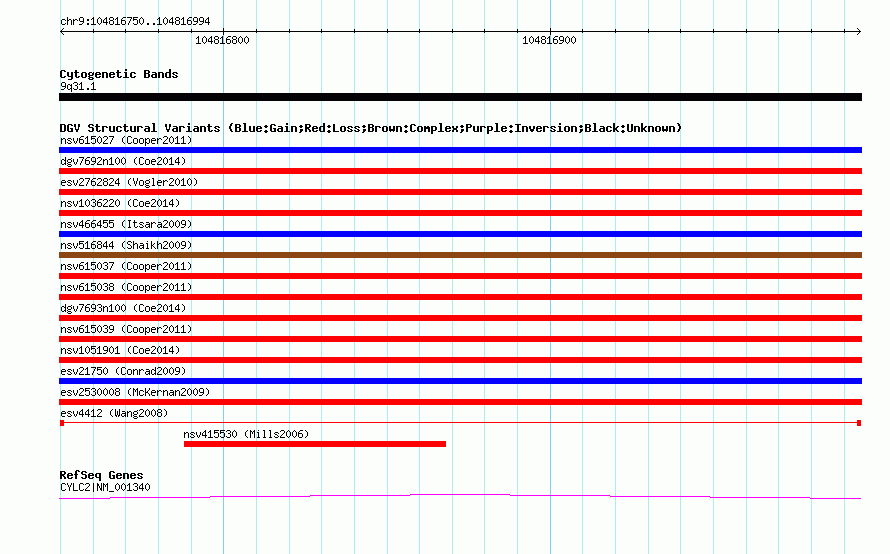Viewport: 890px width, 554px height.
Task: Click the 104816800 ruler tick label
Action: [222, 40]
